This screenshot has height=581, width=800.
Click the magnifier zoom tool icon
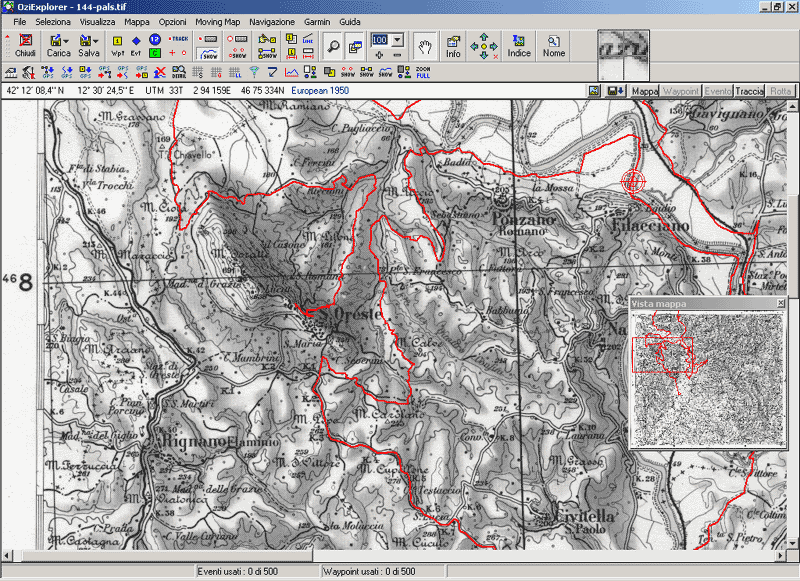[333, 46]
